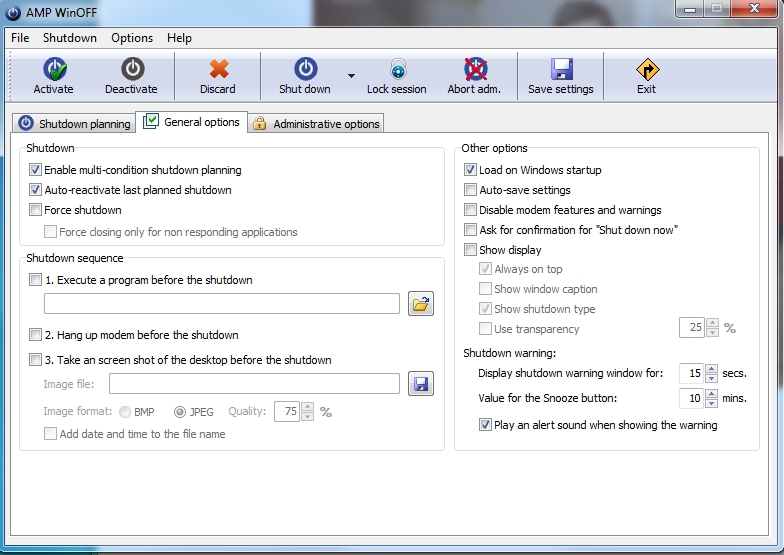Click the Save settings floppy icon
Viewport: 784px width, 555px height.
[x=562, y=69]
